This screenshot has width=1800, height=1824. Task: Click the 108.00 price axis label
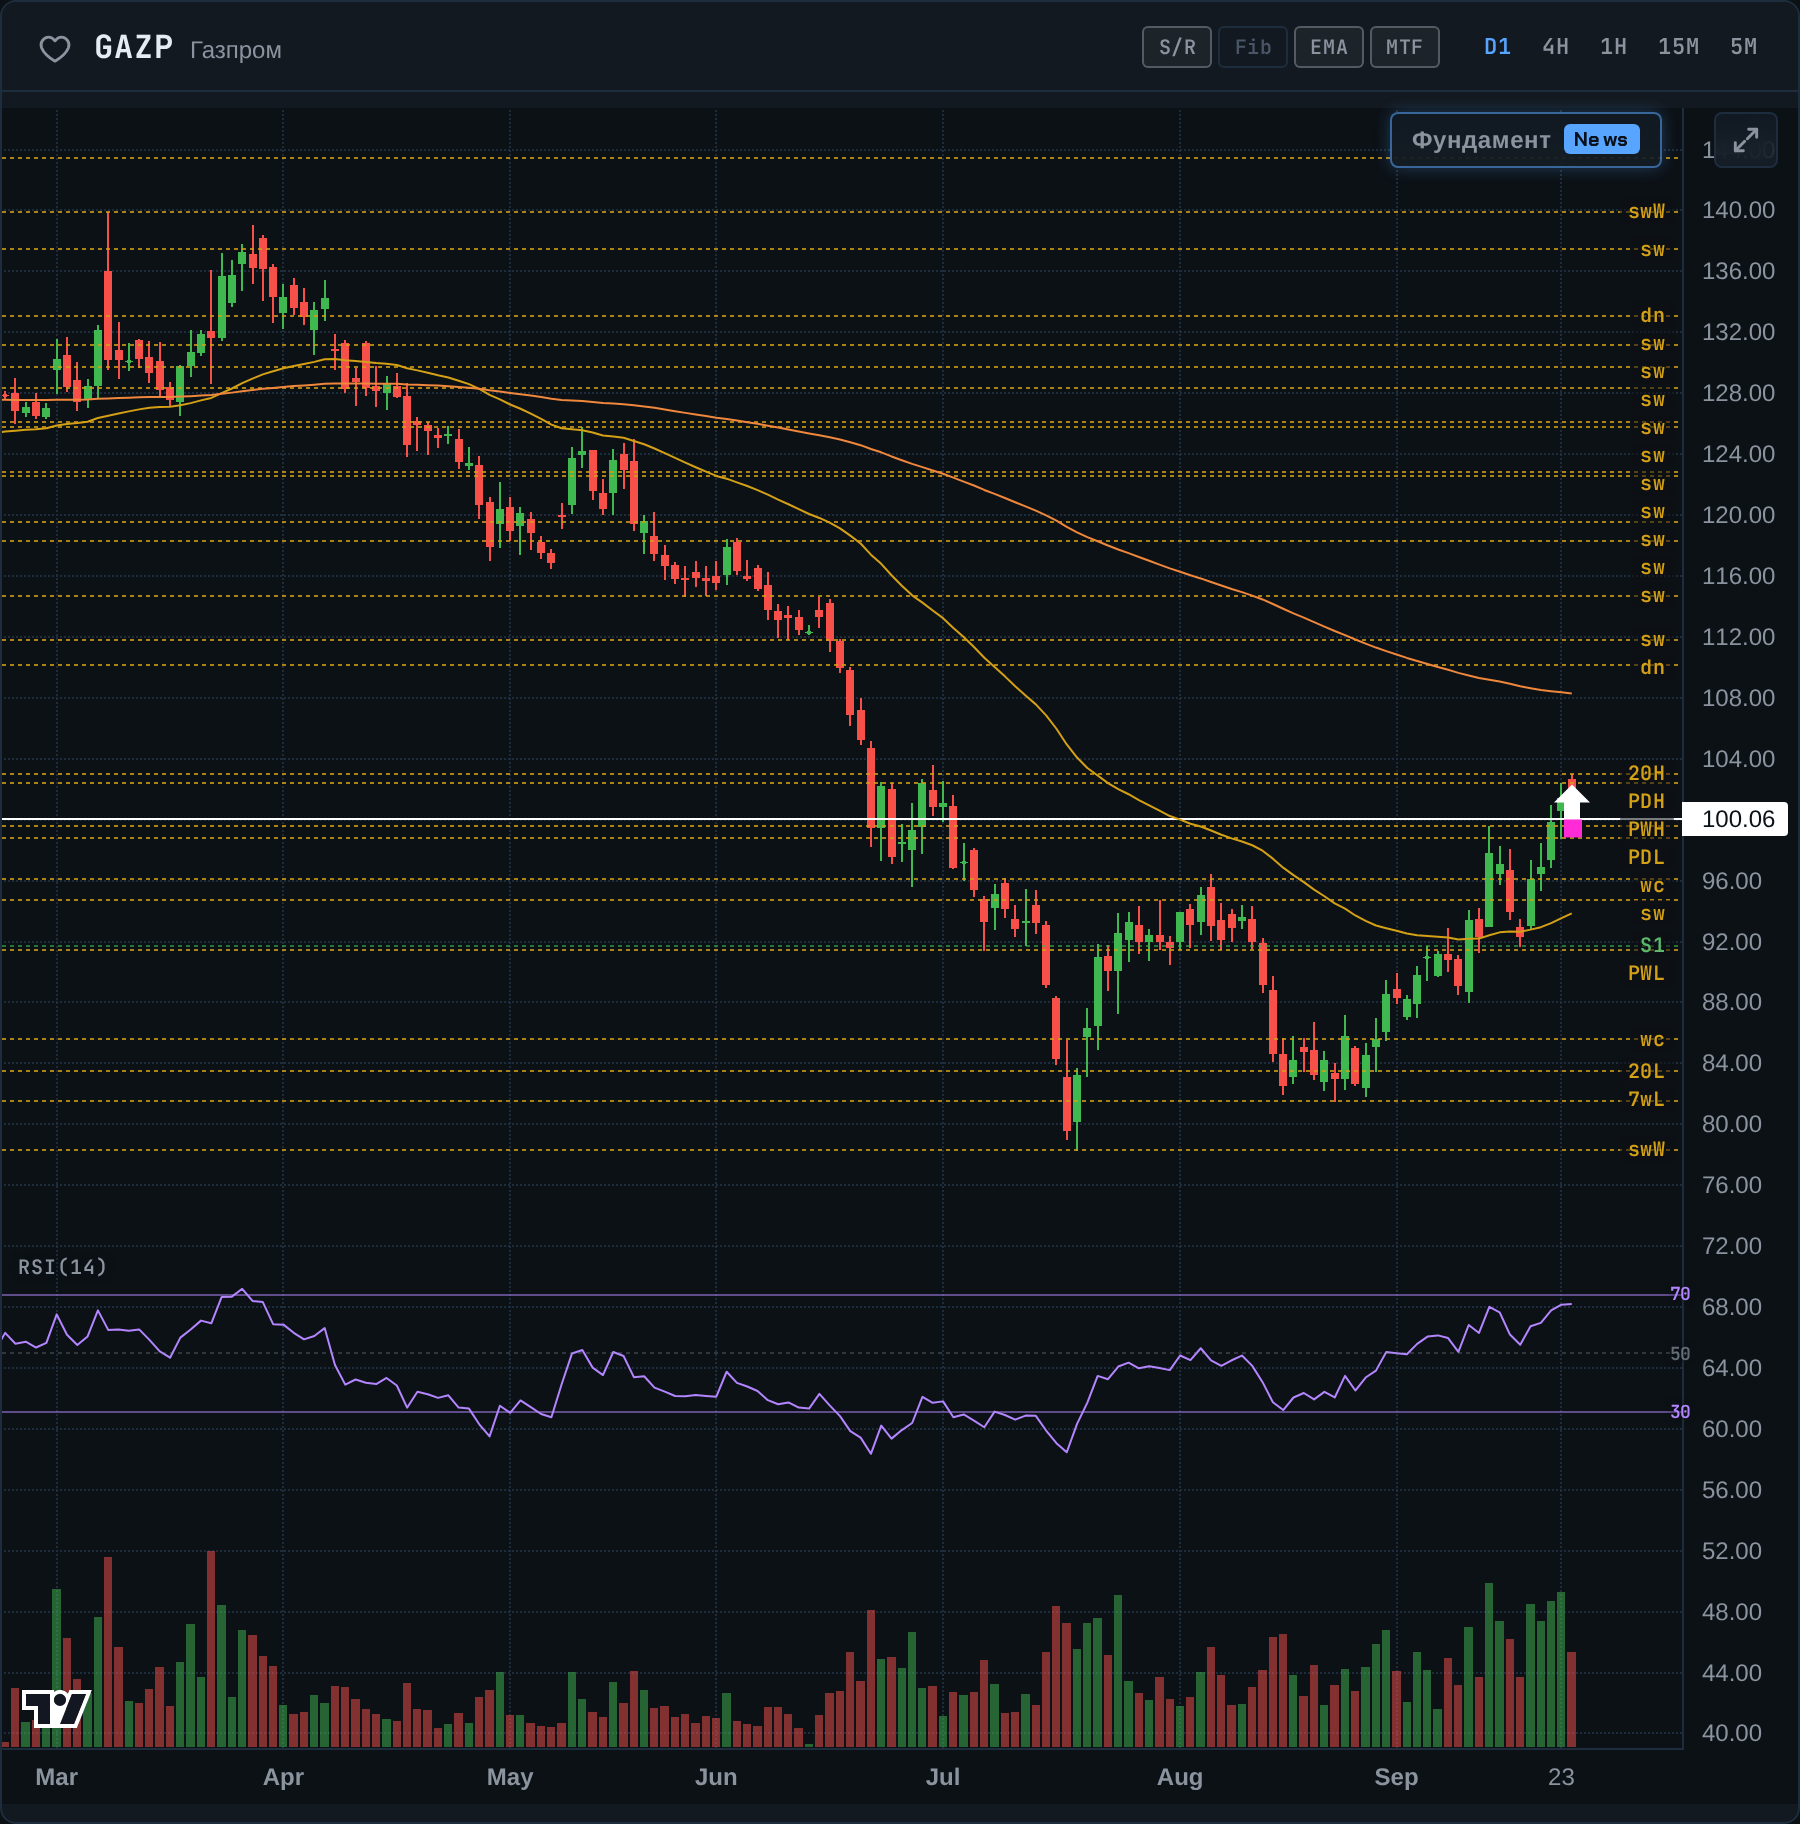tap(1738, 698)
